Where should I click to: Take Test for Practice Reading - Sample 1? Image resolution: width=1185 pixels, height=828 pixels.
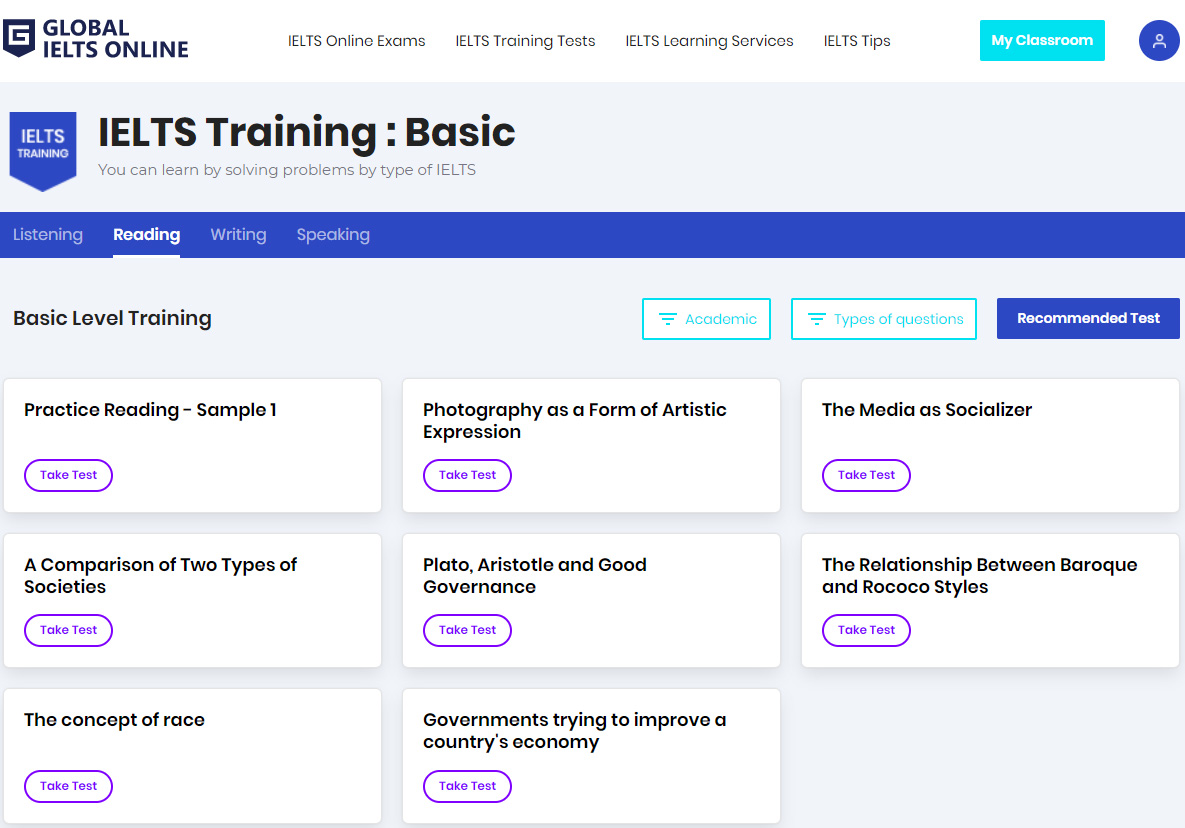coord(68,475)
